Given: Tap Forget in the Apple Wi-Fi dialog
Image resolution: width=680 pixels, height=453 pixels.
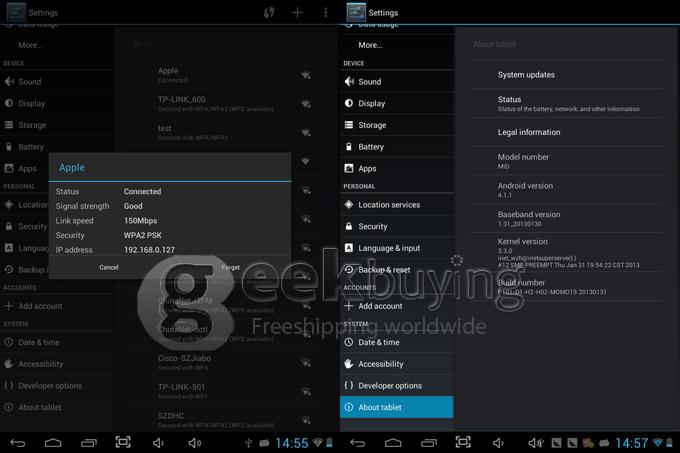Looking at the screenshot, I should (x=230, y=267).
